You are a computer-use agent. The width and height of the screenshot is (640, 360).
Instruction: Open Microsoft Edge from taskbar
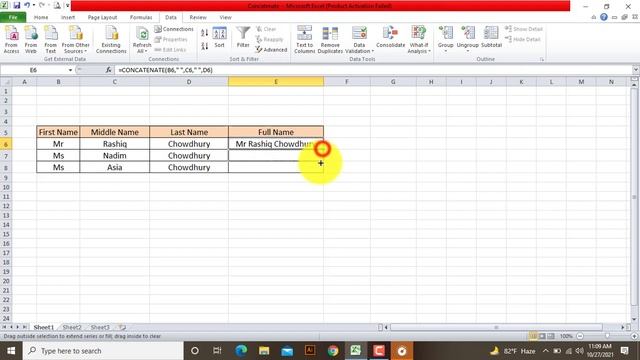tap(241, 351)
